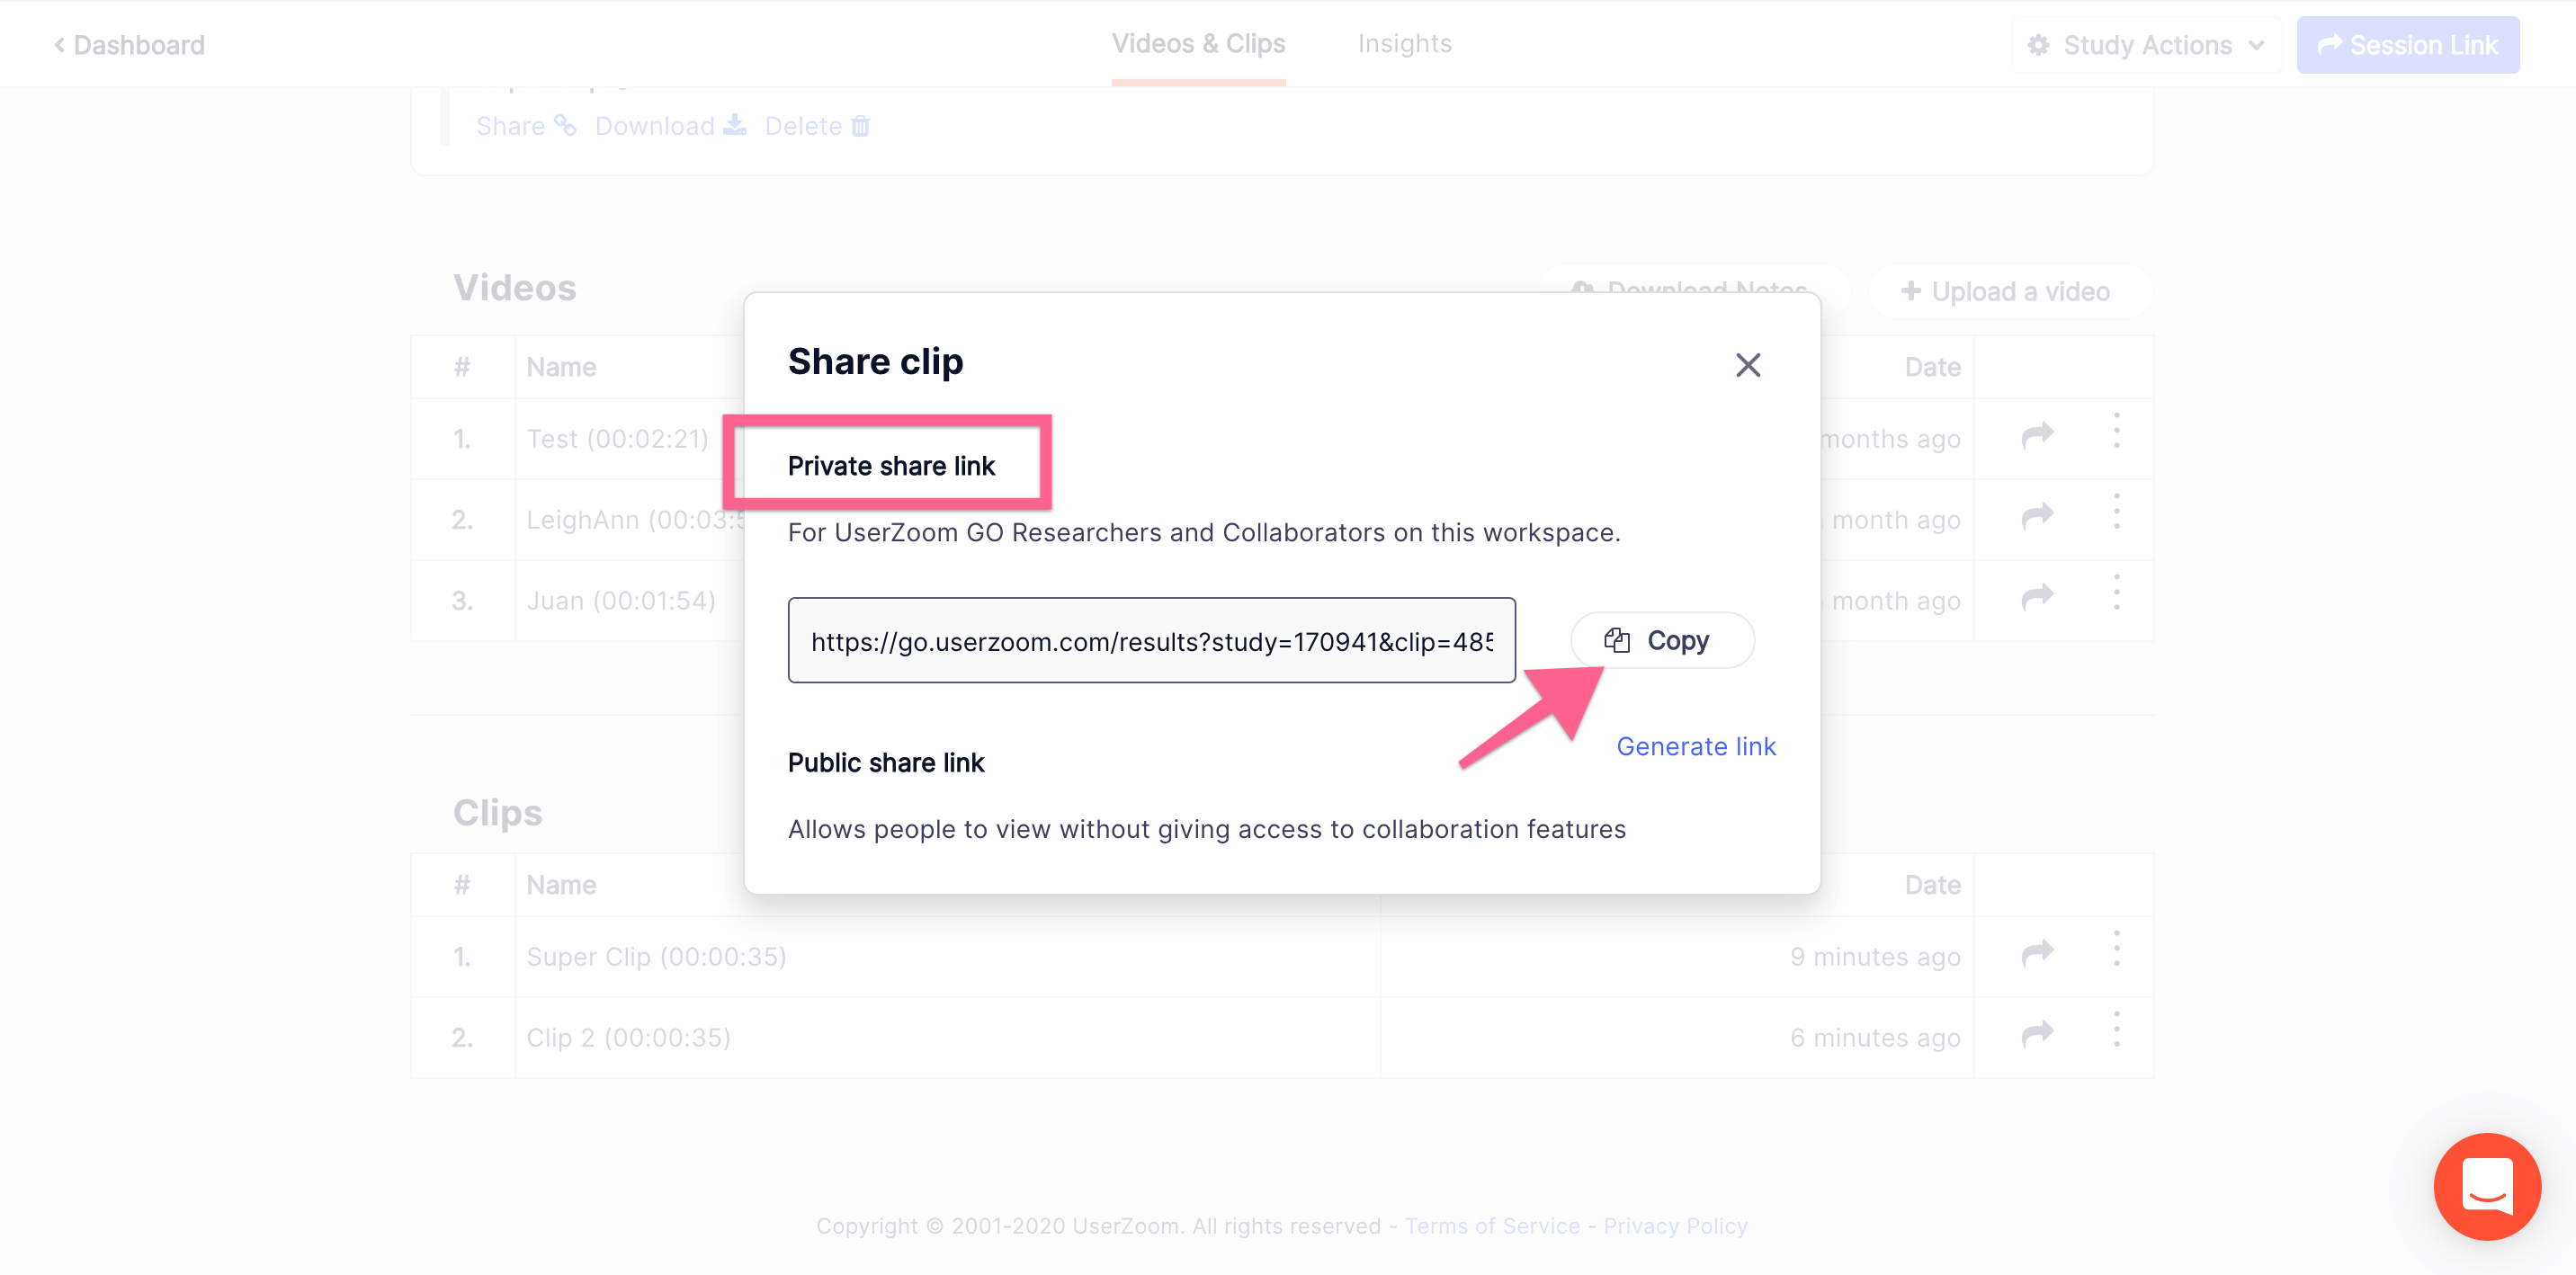Select the private share URL field
The width and height of the screenshot is (2576, 1275).
click(x=1151, y=640)
